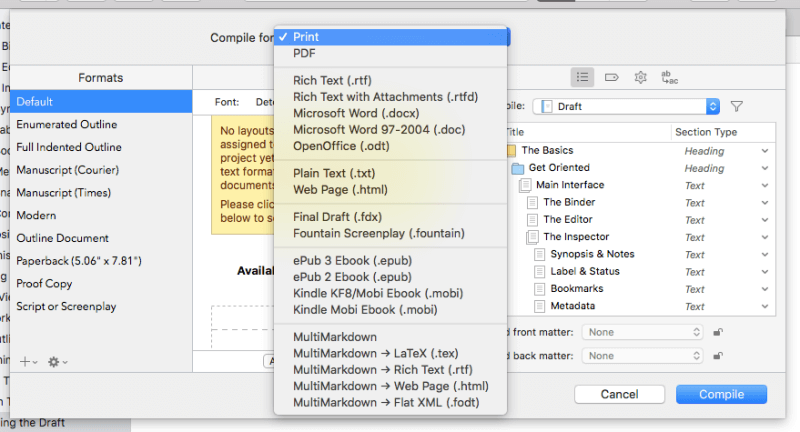The width and height of the screenshot is (800, 432).
Task: Click the Metadata document icon
Action: point(539,306)
